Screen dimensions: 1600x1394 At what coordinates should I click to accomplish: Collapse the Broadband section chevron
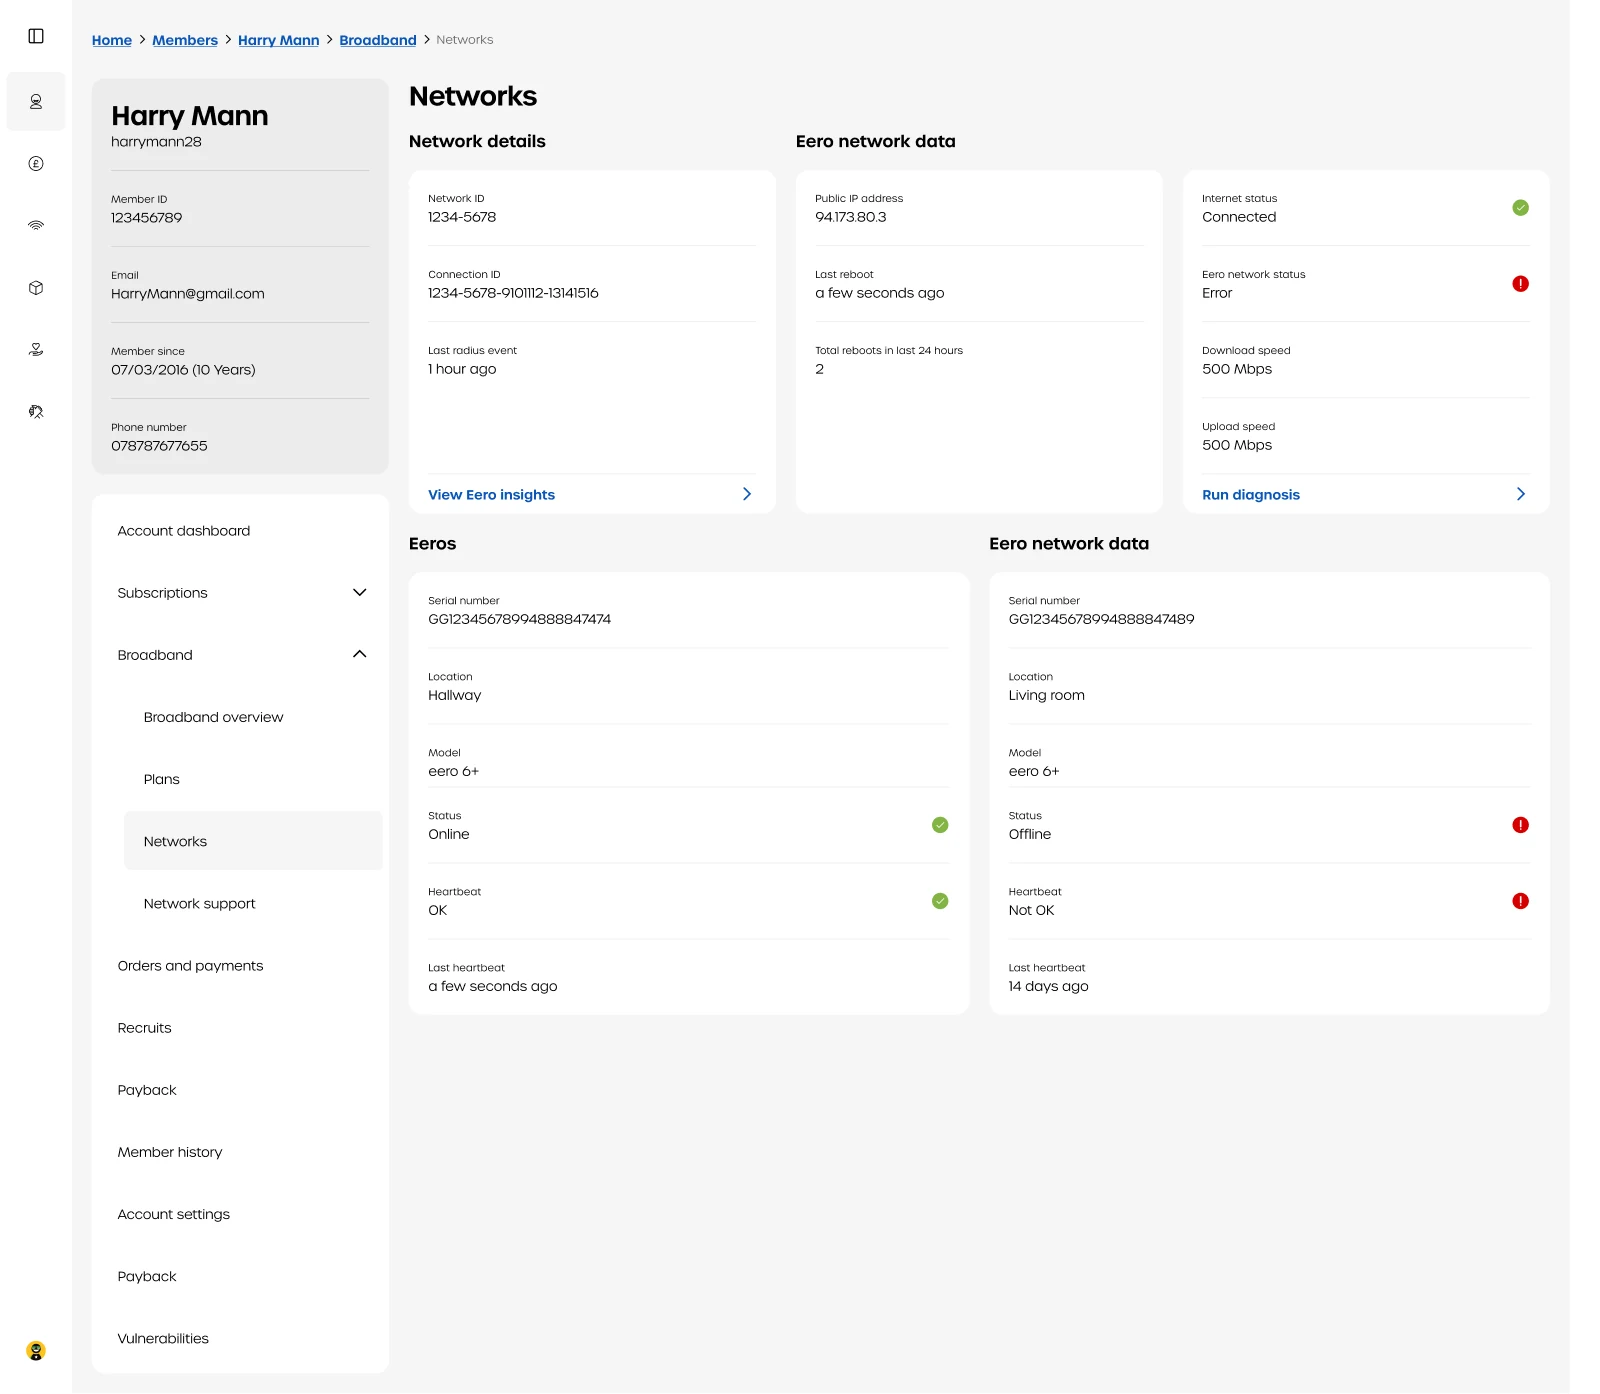[360, 655]
